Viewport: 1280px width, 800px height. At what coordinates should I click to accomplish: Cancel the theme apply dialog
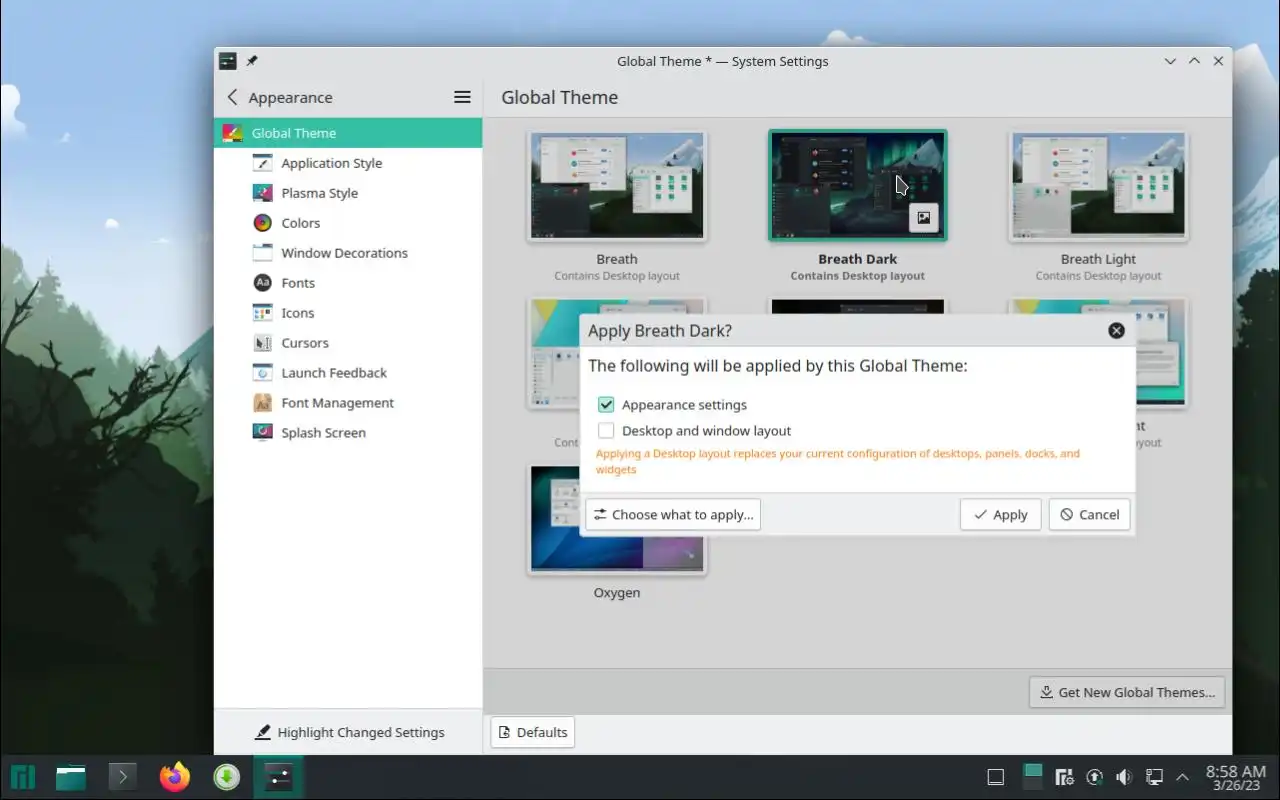1090,514
